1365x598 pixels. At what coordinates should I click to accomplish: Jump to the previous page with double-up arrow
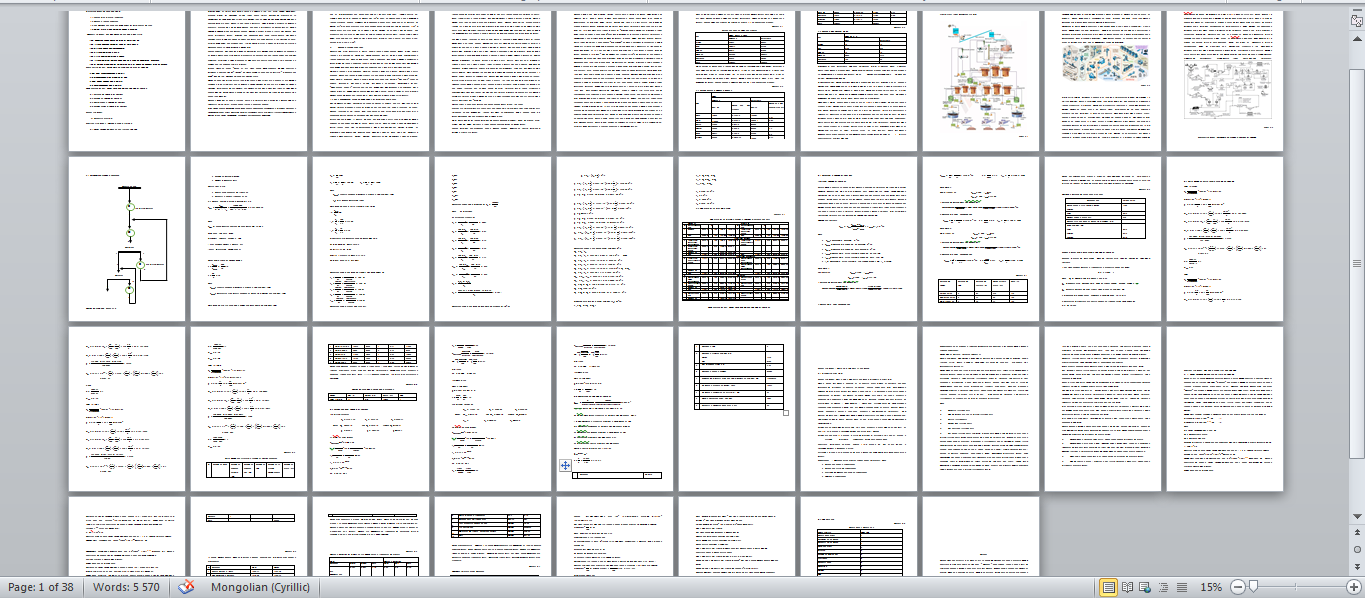click(1356, 533)
